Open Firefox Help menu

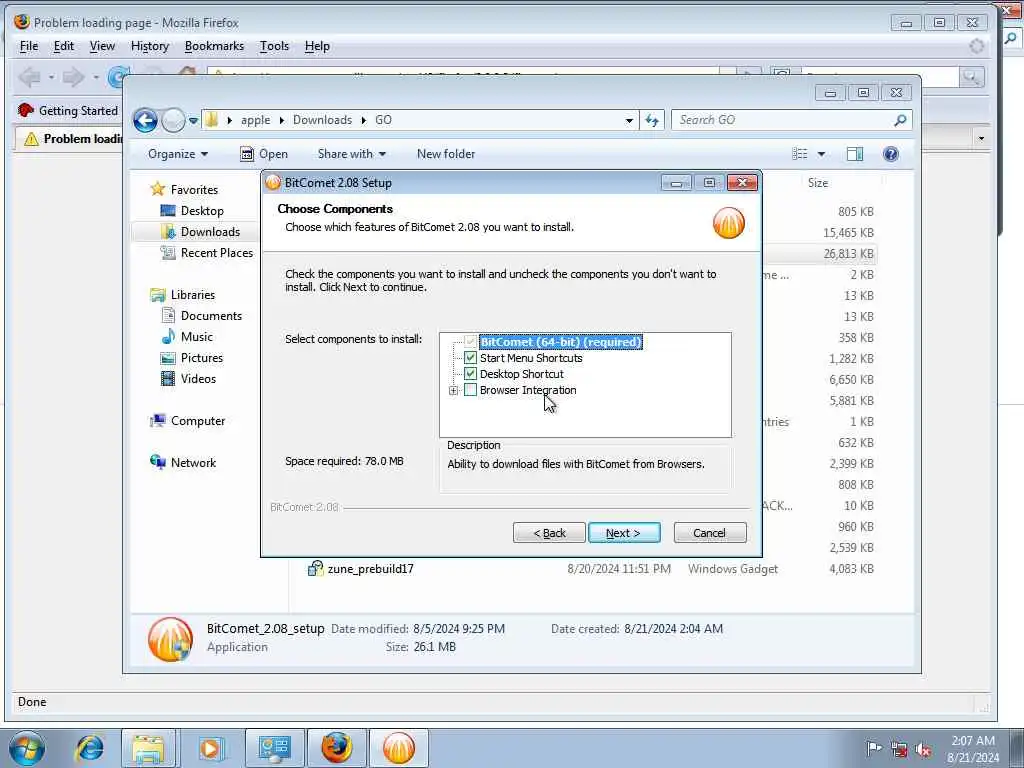pos(317,46)
